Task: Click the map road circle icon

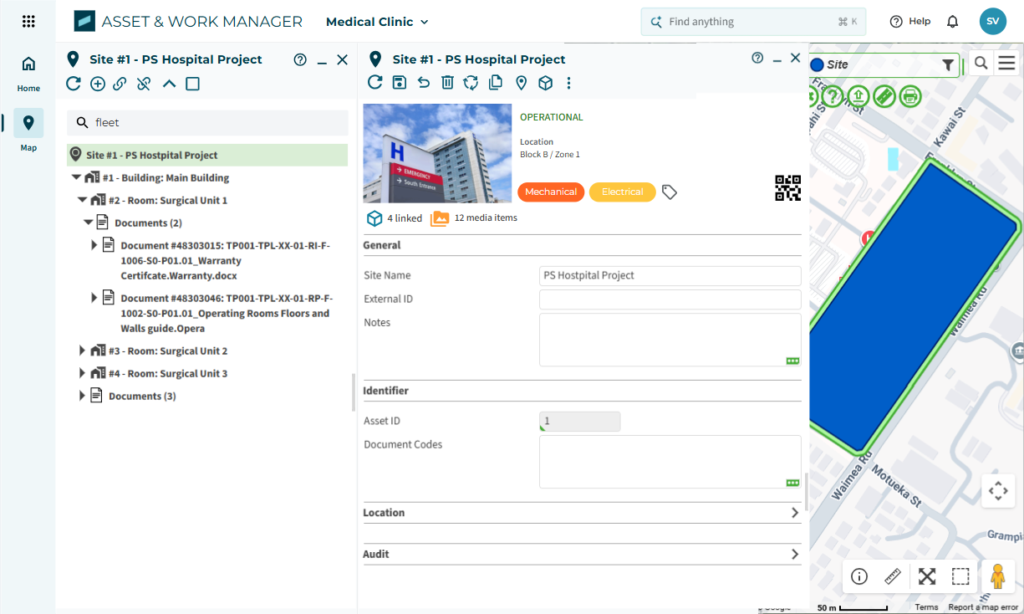Action: coord(884,97)
